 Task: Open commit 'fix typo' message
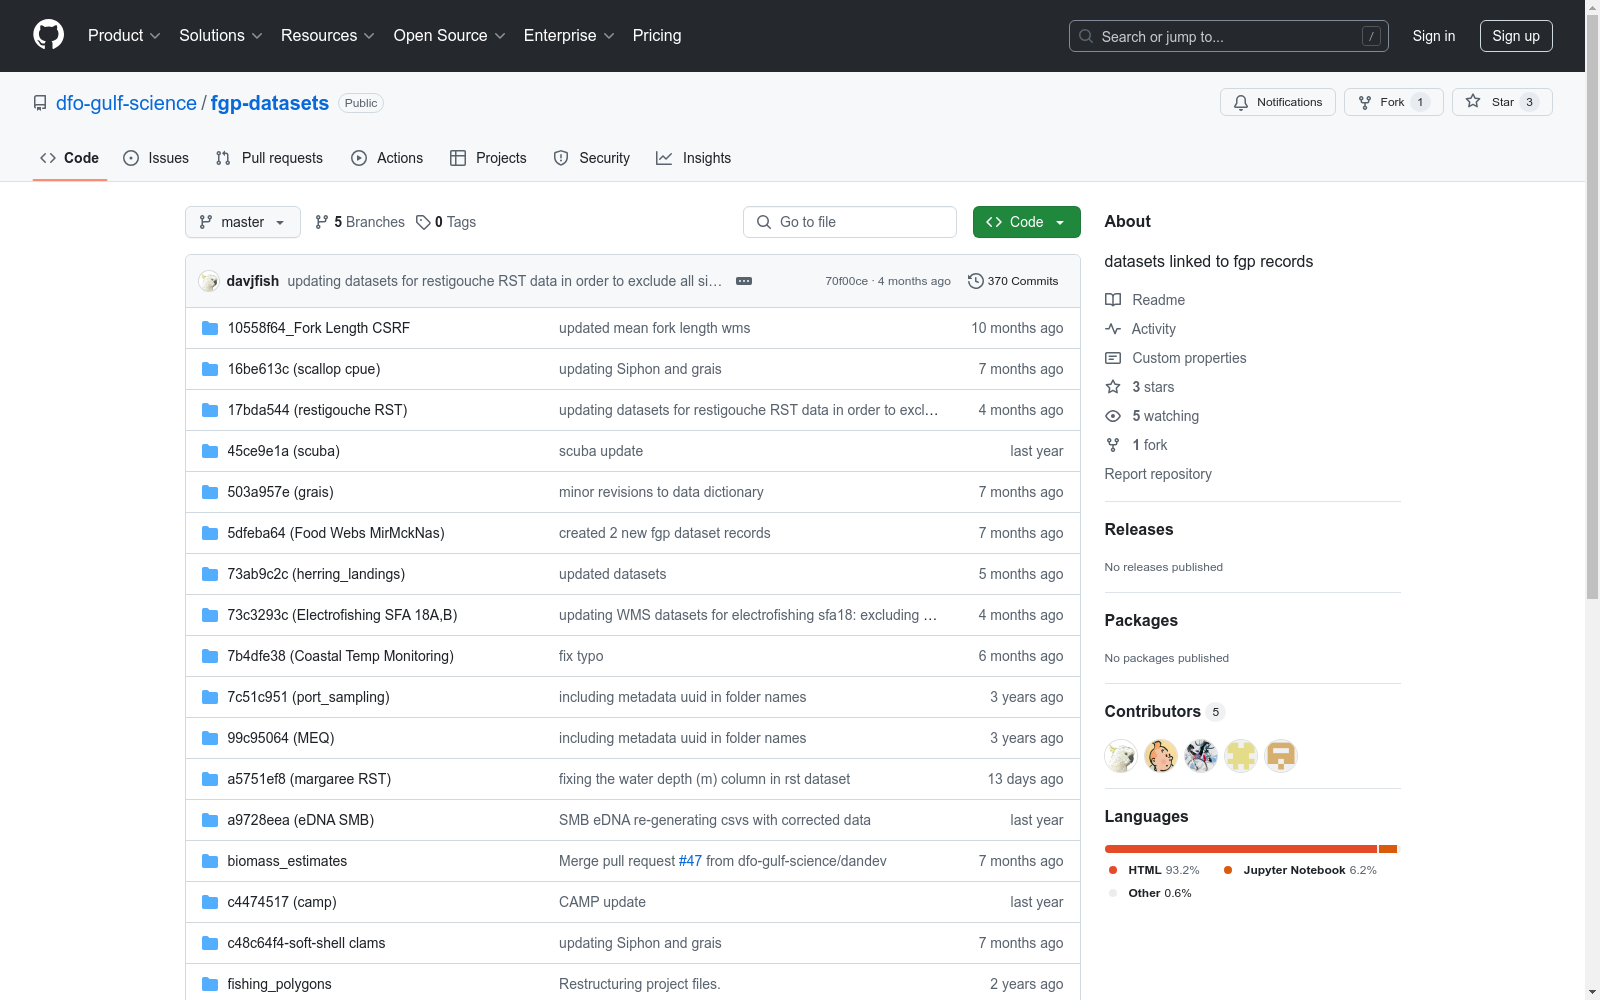581,656
